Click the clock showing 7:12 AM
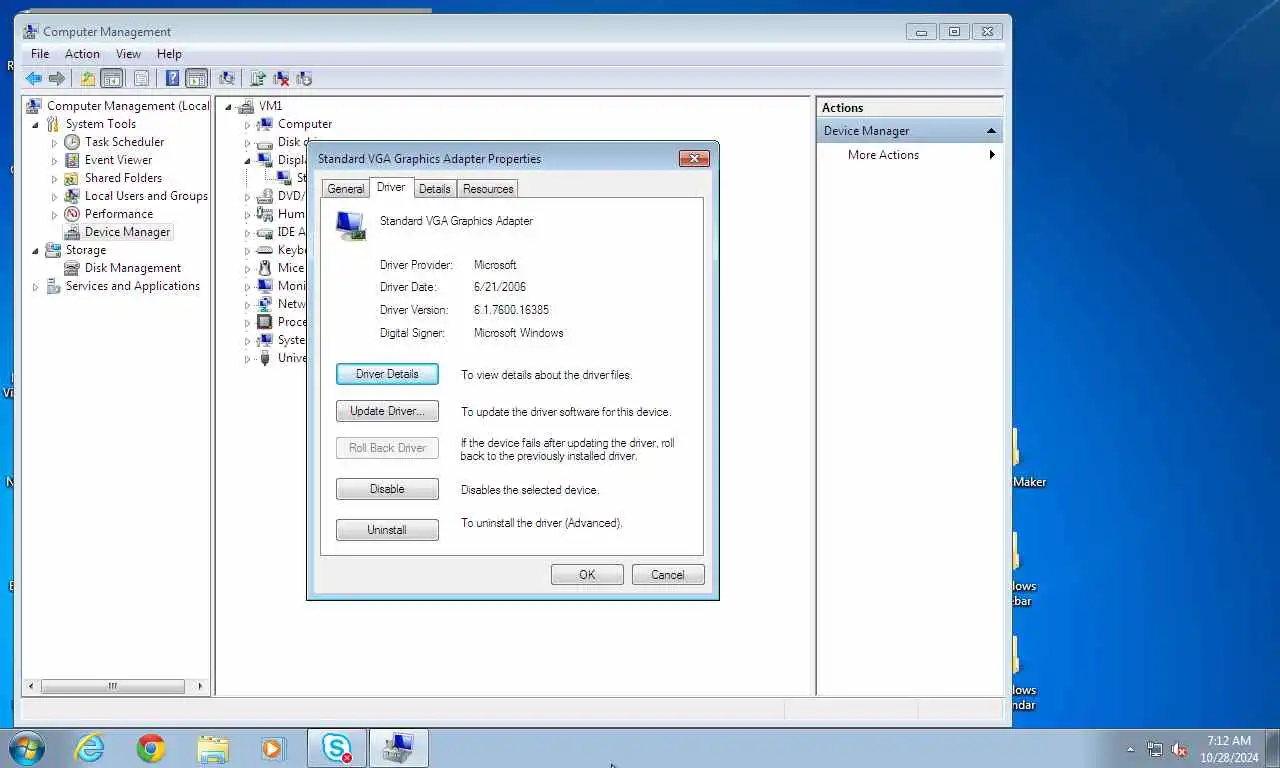This screenshot has width=1280, height=768. (1229, 741)
